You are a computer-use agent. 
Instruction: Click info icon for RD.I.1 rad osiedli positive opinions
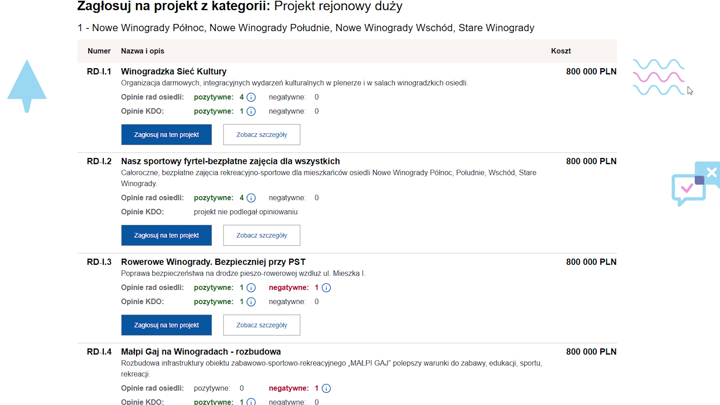(251, 98)
